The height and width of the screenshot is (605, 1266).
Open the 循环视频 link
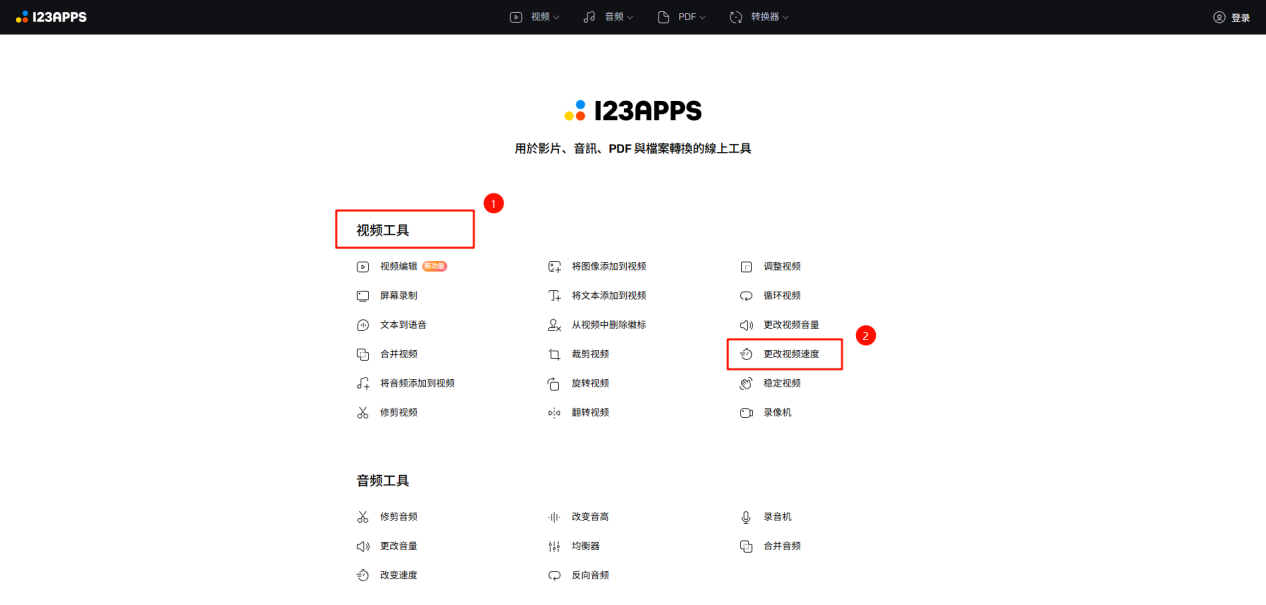tap(782, 296)
